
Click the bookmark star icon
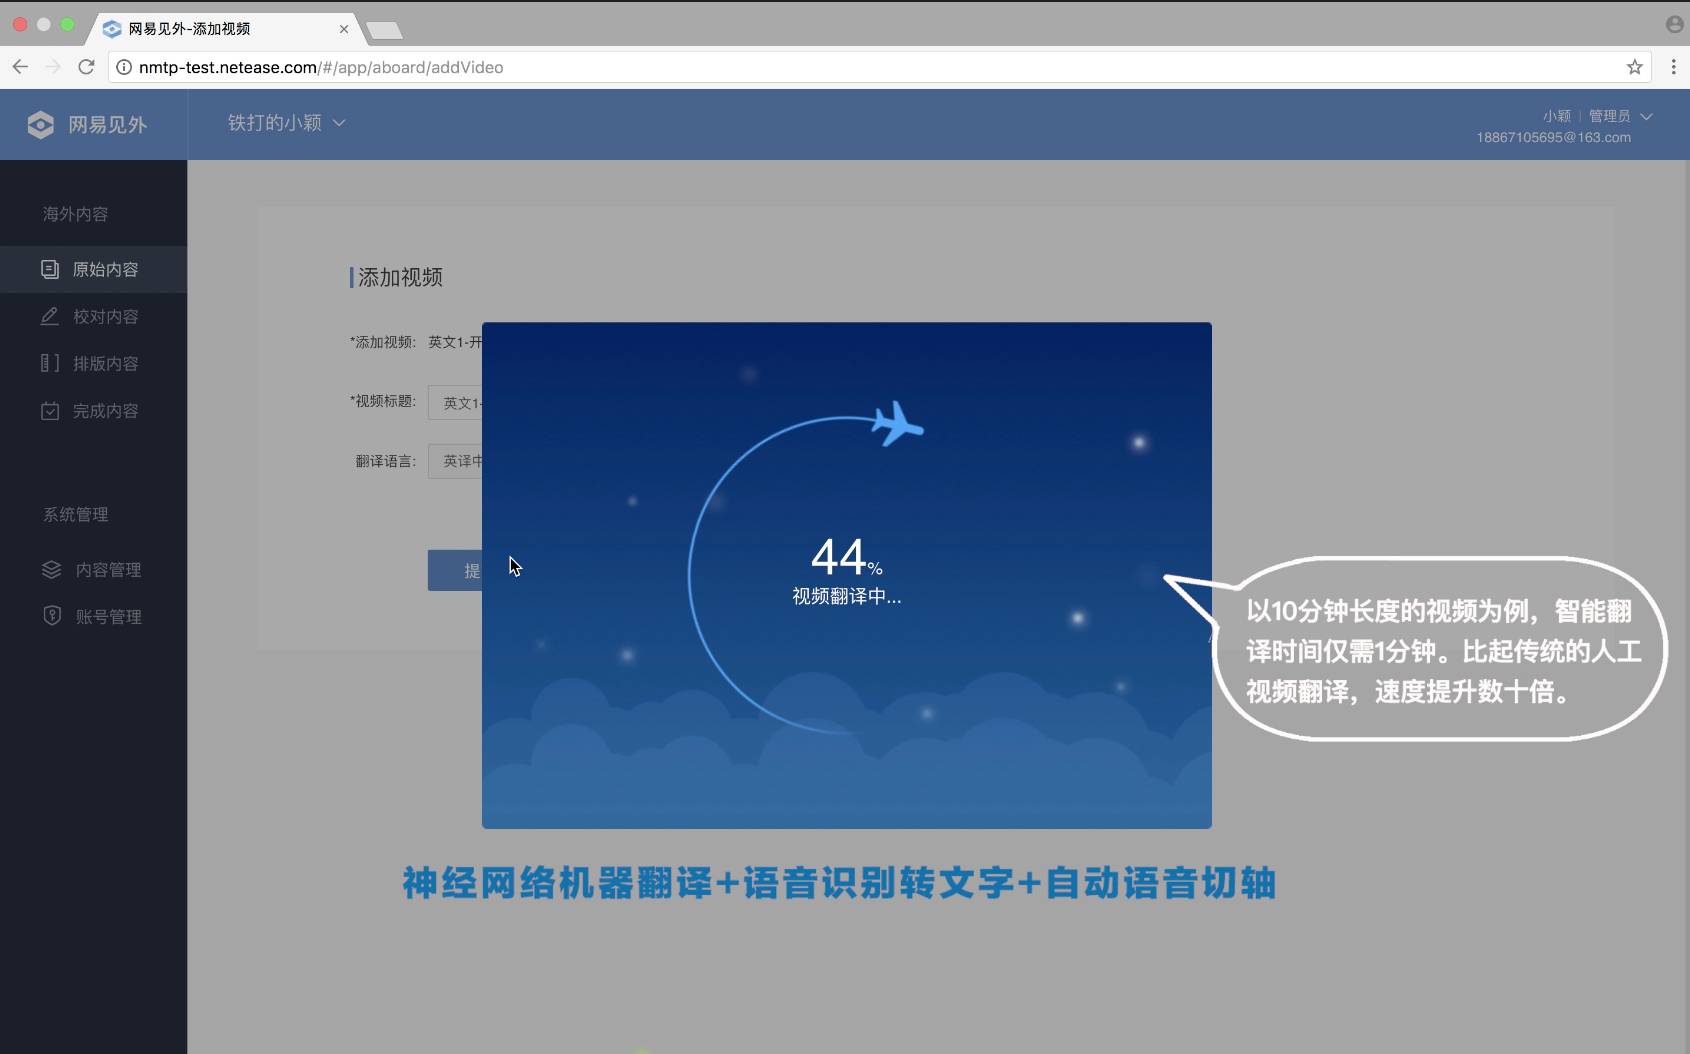coord(1635,67)
